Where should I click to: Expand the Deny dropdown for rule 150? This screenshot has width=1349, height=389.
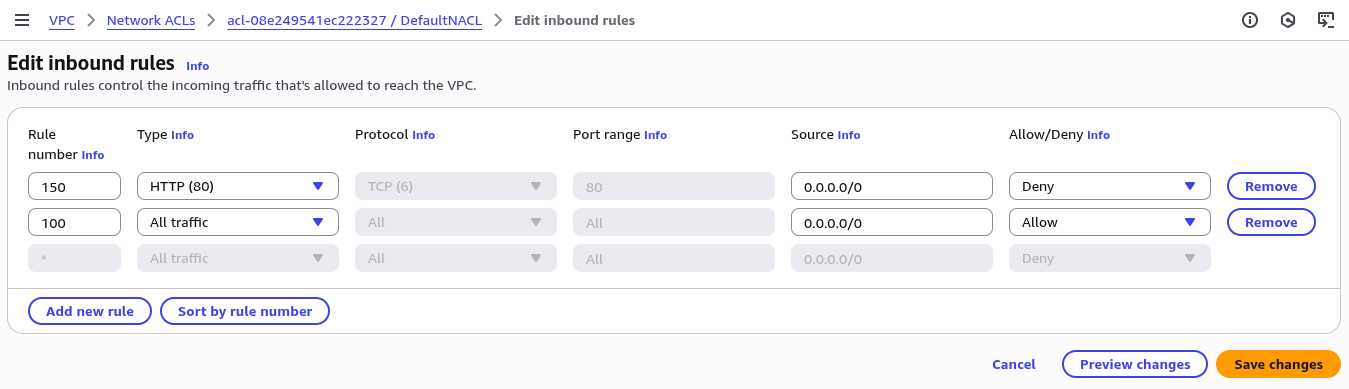(1110, 186)
